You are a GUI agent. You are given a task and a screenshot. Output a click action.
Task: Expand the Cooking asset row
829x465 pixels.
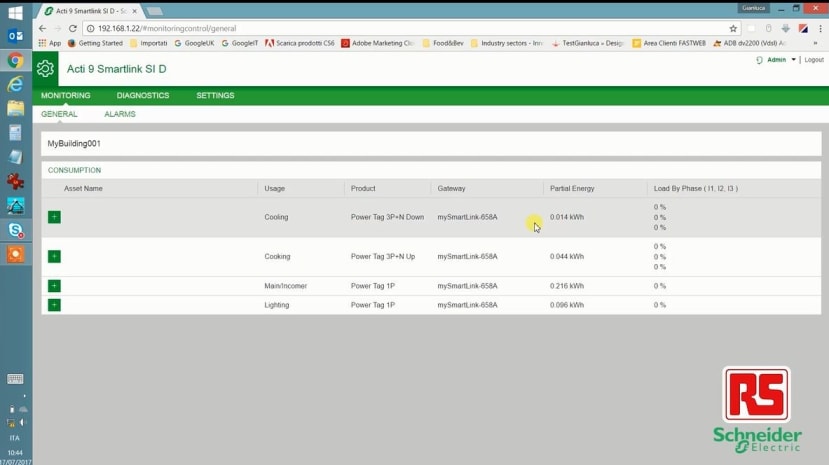[54, 256]
